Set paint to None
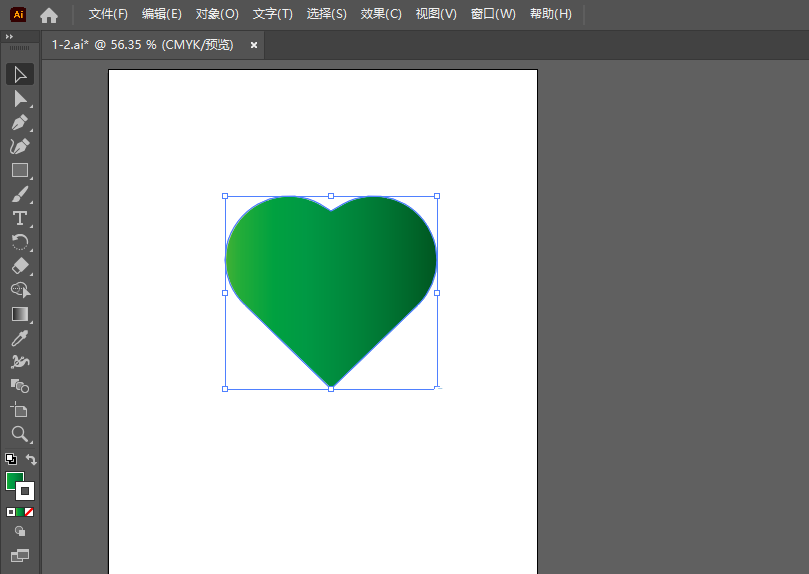The height and width of the screenshot is (574, 809). (29, 512)
